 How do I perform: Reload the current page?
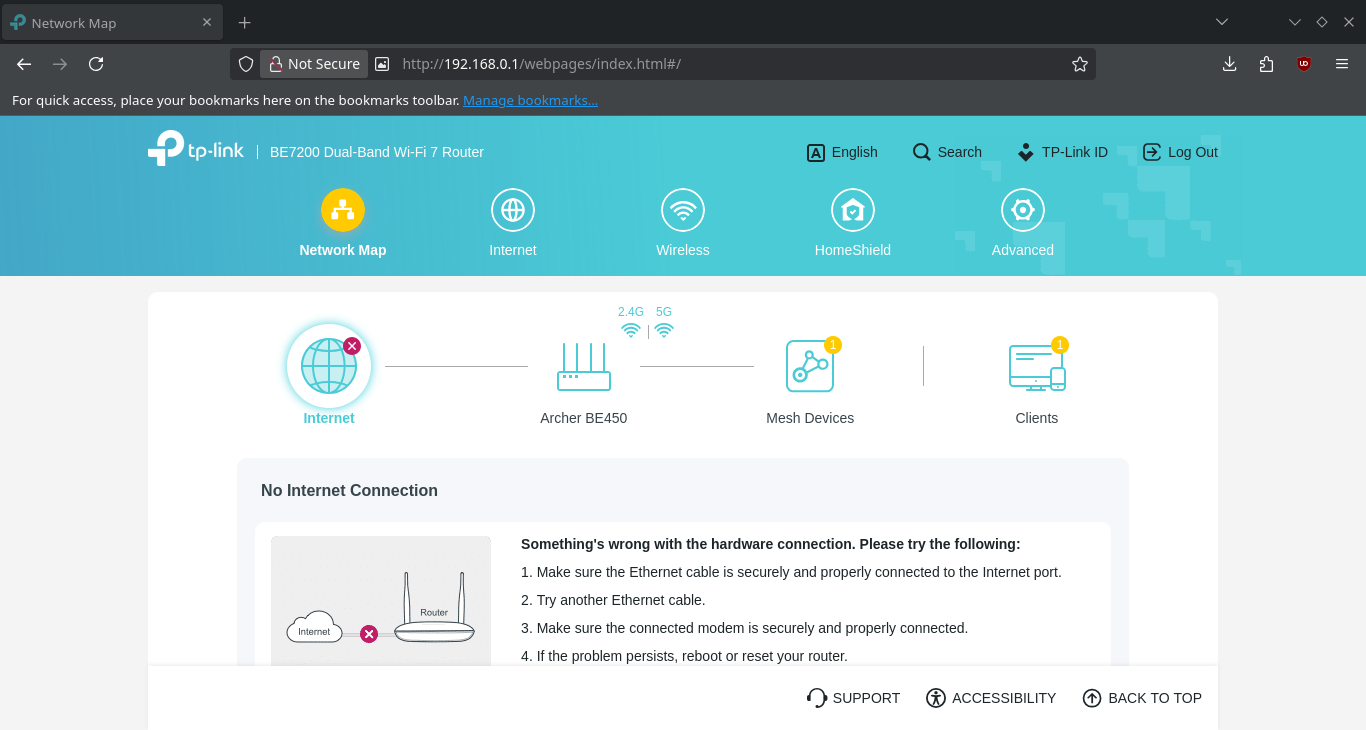(x=96, y=64)
